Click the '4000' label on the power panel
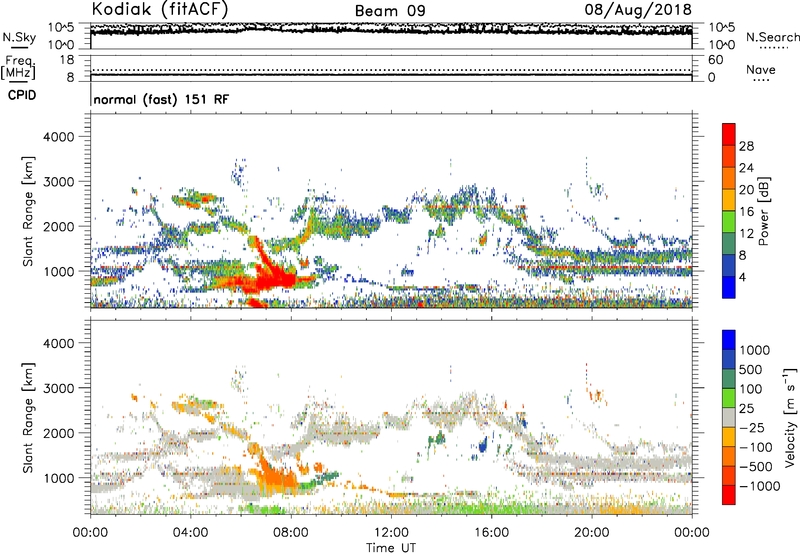Viewport: 800px width, 554px height. tap(58, 137)
